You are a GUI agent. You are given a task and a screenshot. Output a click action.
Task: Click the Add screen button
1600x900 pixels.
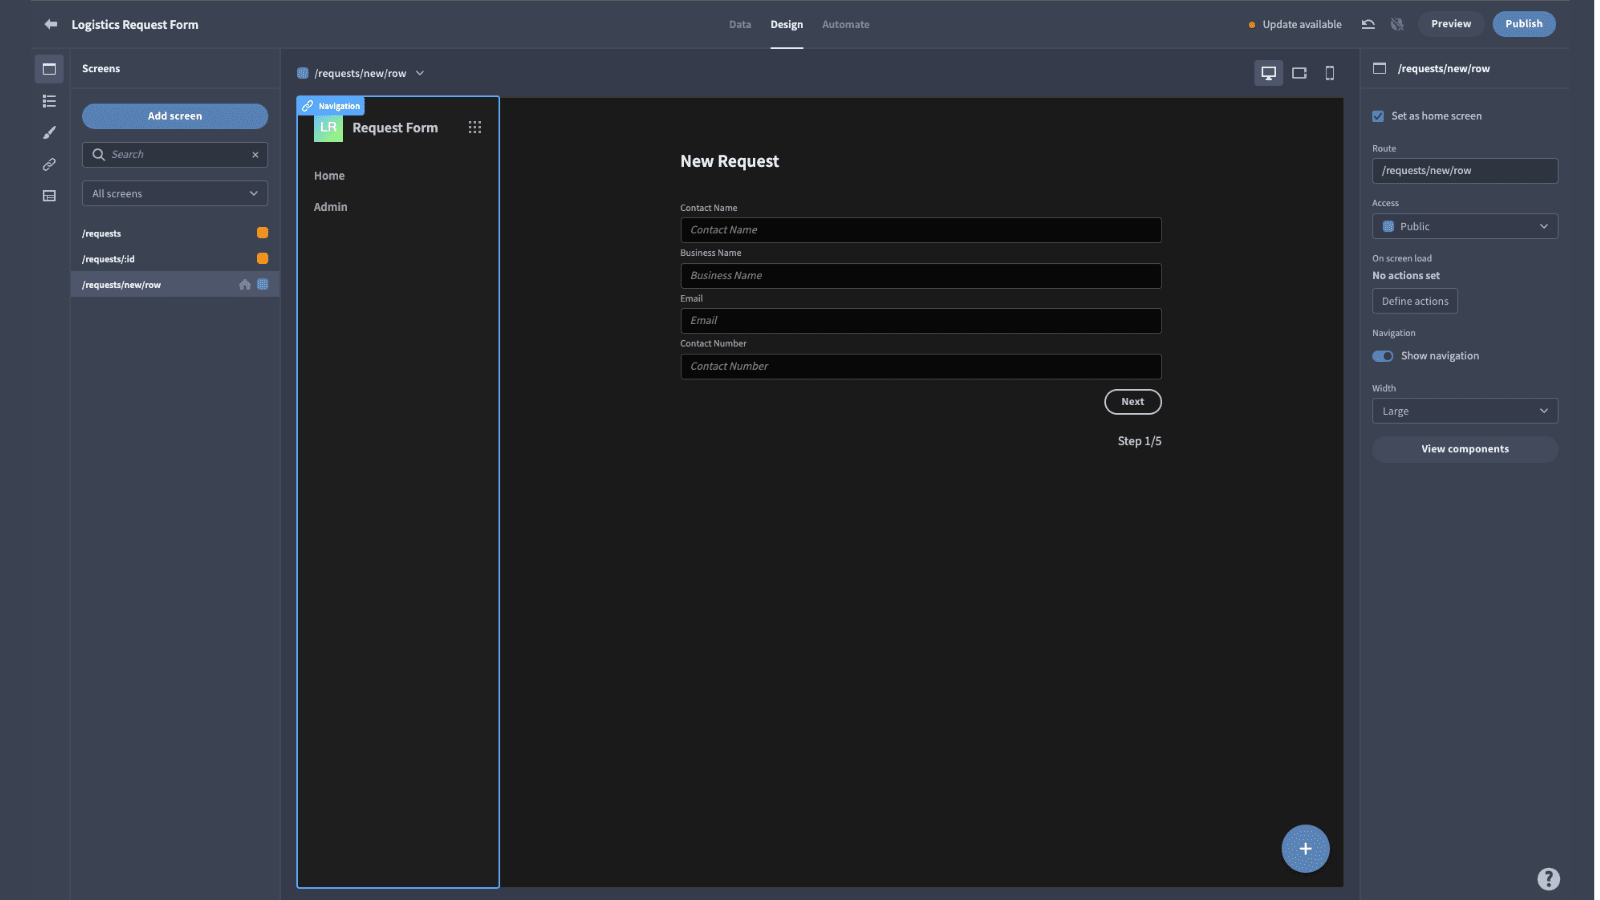[x=175, y=116]
